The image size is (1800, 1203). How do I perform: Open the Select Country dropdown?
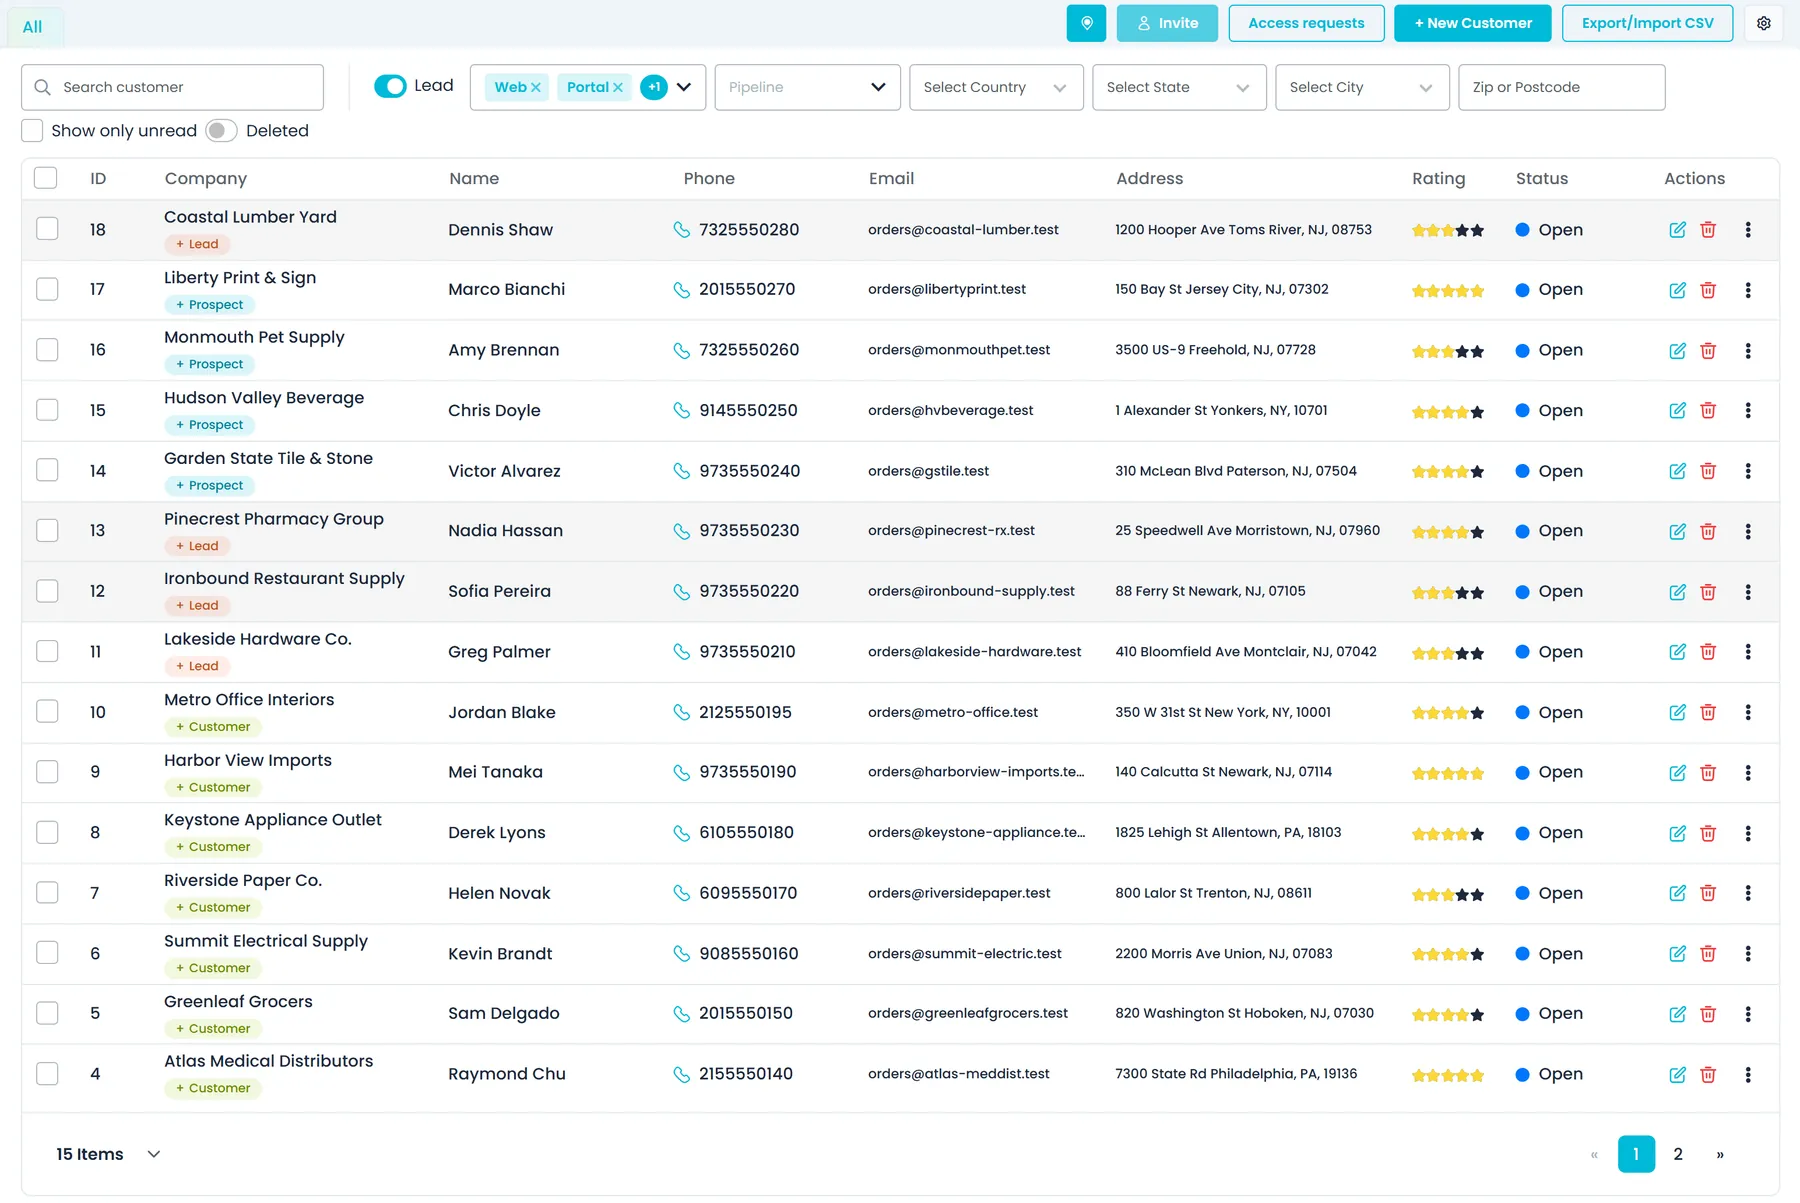996,87
